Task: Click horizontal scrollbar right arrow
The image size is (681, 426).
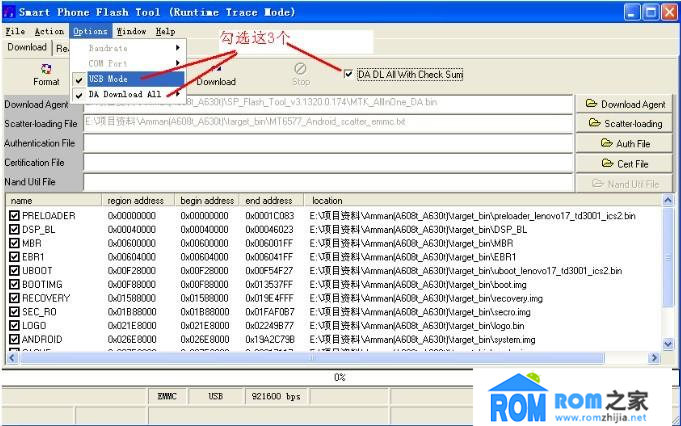Action: pyautogui.click(x=654, y=358)
